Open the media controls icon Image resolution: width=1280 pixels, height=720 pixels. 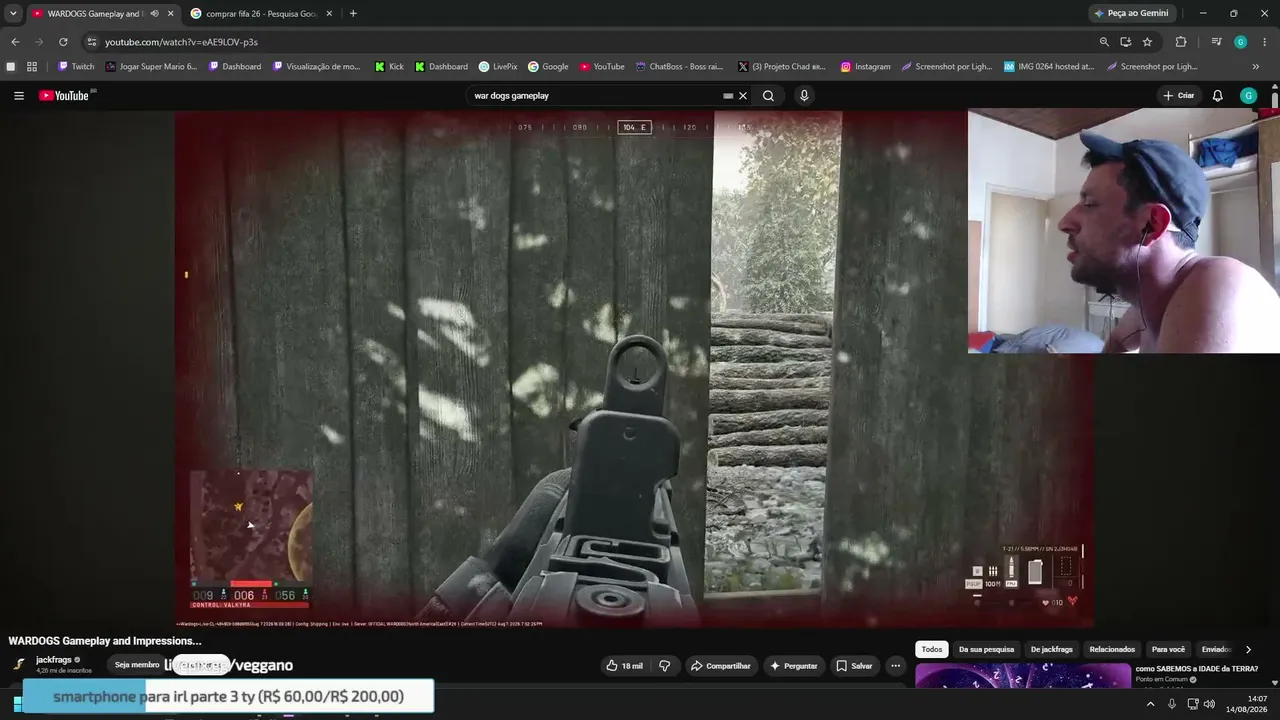click(x=1216, y=42)
